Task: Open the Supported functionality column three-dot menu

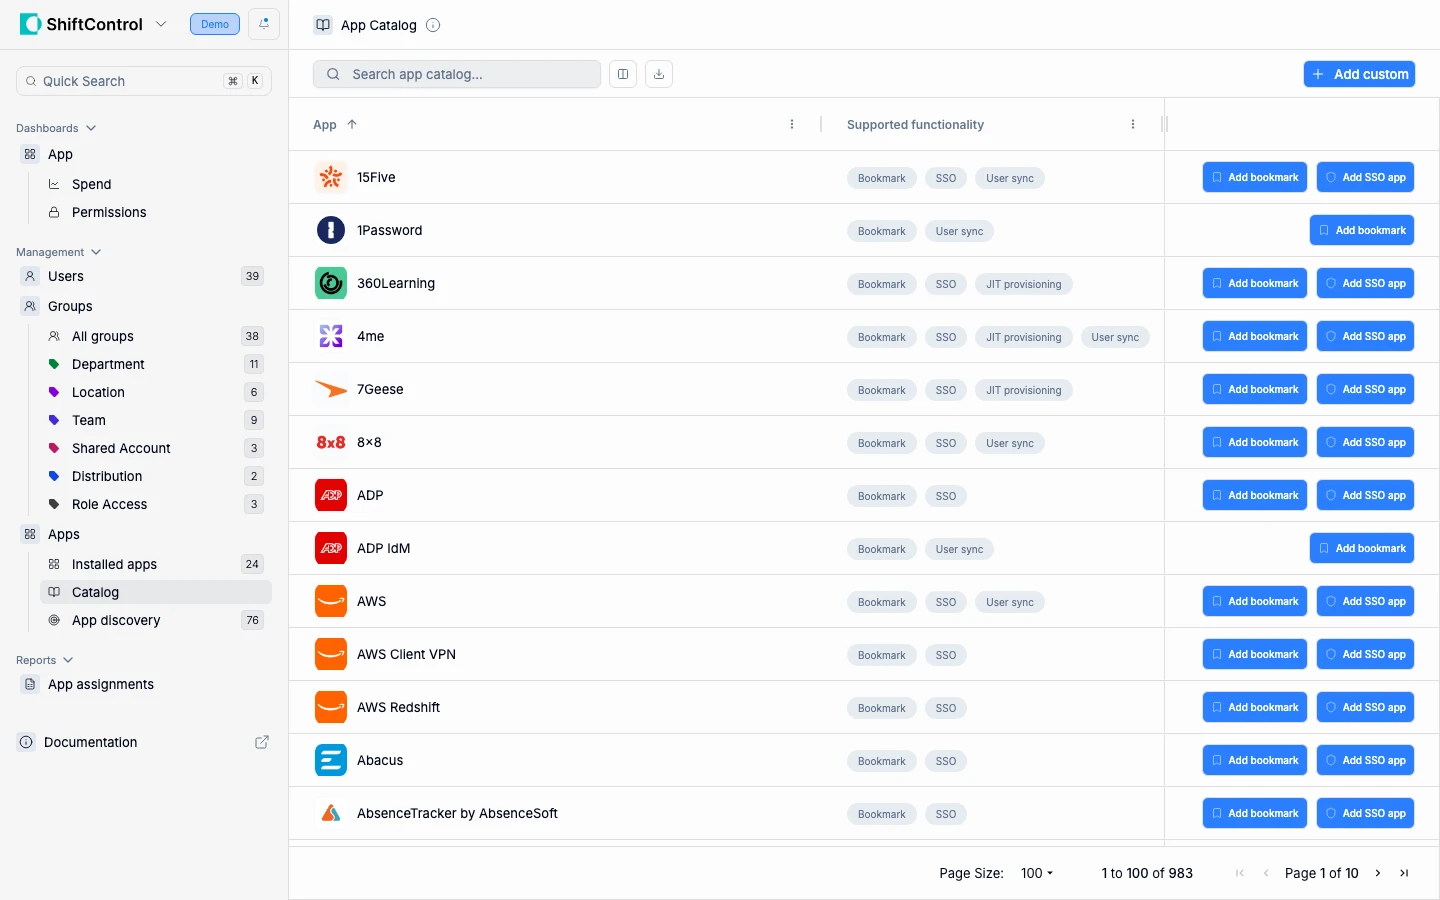Action: [1133, 124]
